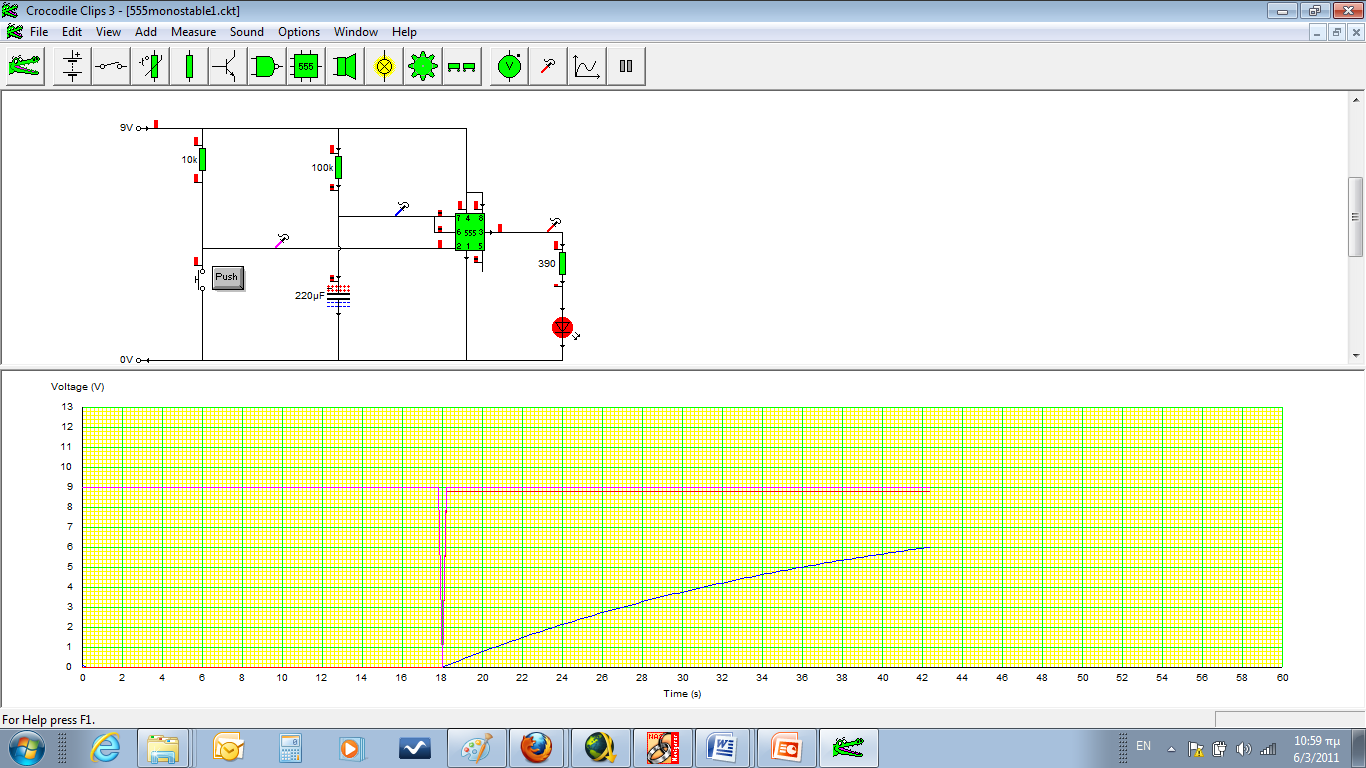Open the View menu
Image resolution: width=1366 pixels, height=768 pixels.
pos(108,32)
